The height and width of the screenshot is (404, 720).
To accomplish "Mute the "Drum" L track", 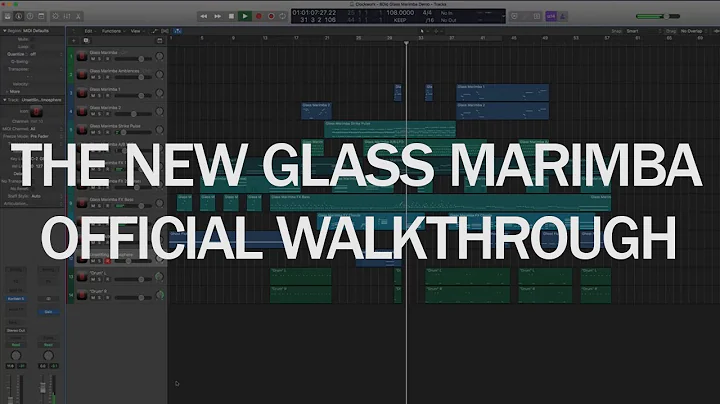I will pyautogui.click(x=93, y=279).
